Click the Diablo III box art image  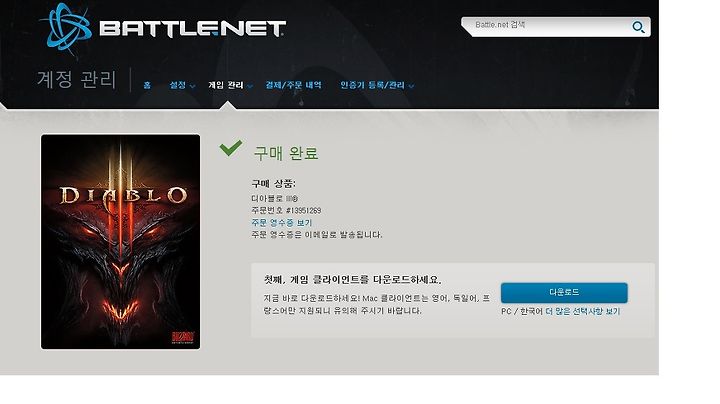(x=120, y=241)
